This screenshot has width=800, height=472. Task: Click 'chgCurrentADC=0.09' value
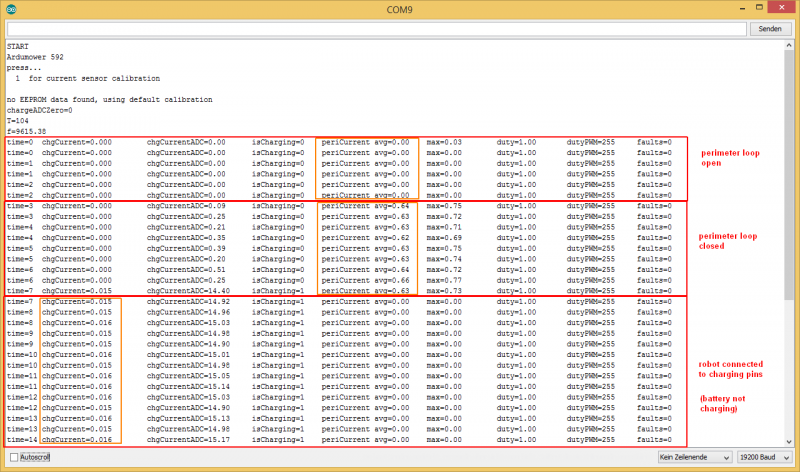coord(186,206)
